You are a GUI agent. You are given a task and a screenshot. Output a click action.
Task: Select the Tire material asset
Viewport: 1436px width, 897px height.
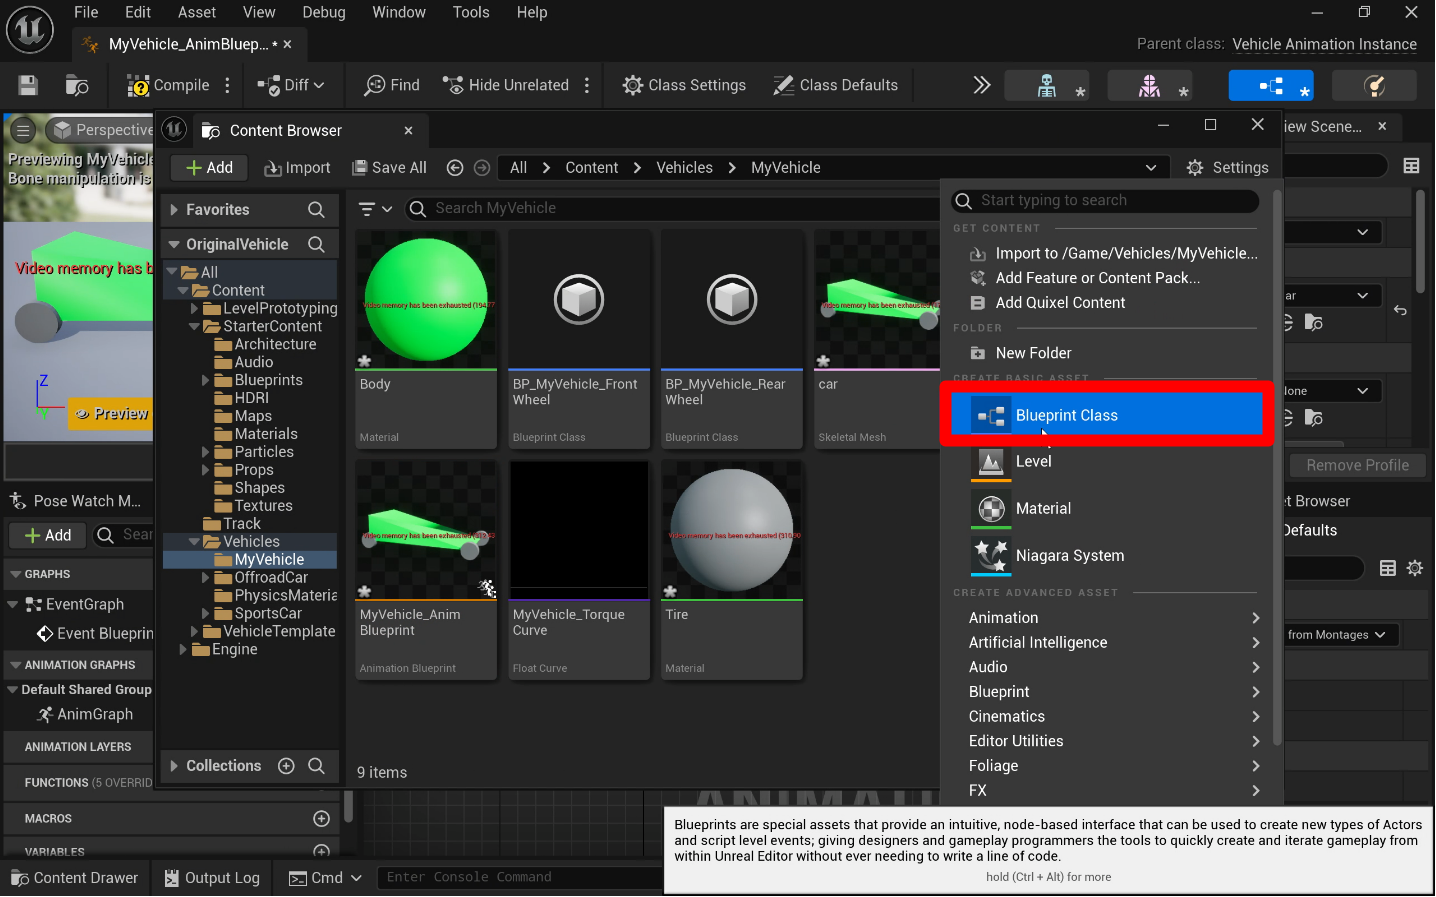pyautogui.click(x=732, y=570)
